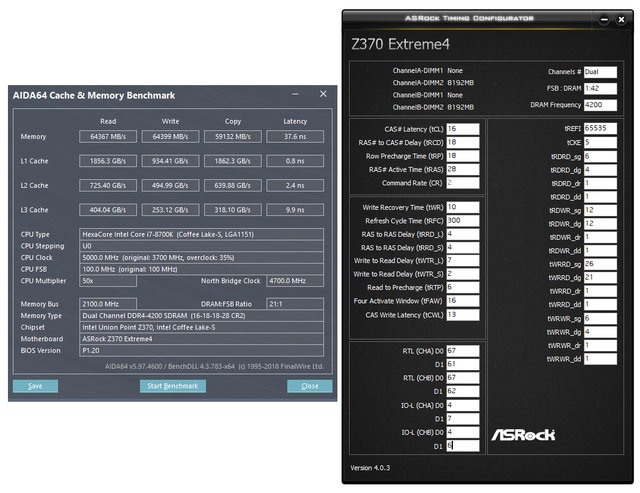640x493 pixels.
Task: Click L2 Cache Copy 639.88 GB/s cell
Action: (233, 186)
